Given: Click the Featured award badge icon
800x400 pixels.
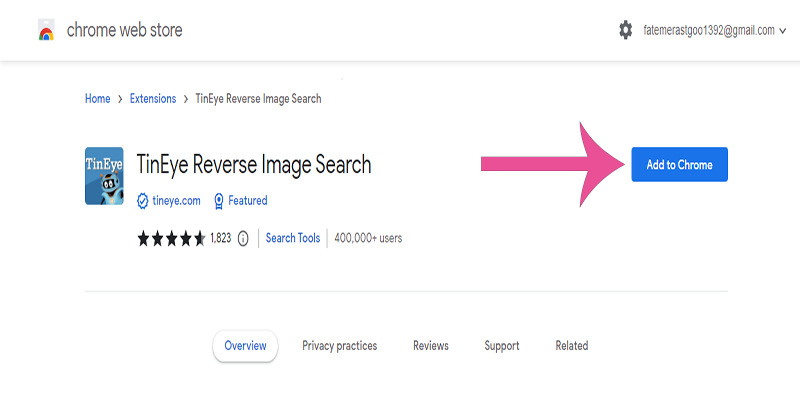Looking at the screenshot, I should [x=218, y=201].
